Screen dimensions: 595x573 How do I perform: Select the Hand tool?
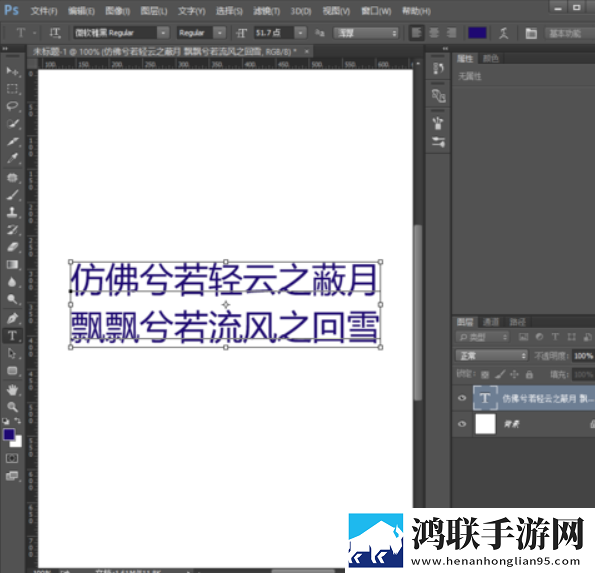[x=12, y=390]
